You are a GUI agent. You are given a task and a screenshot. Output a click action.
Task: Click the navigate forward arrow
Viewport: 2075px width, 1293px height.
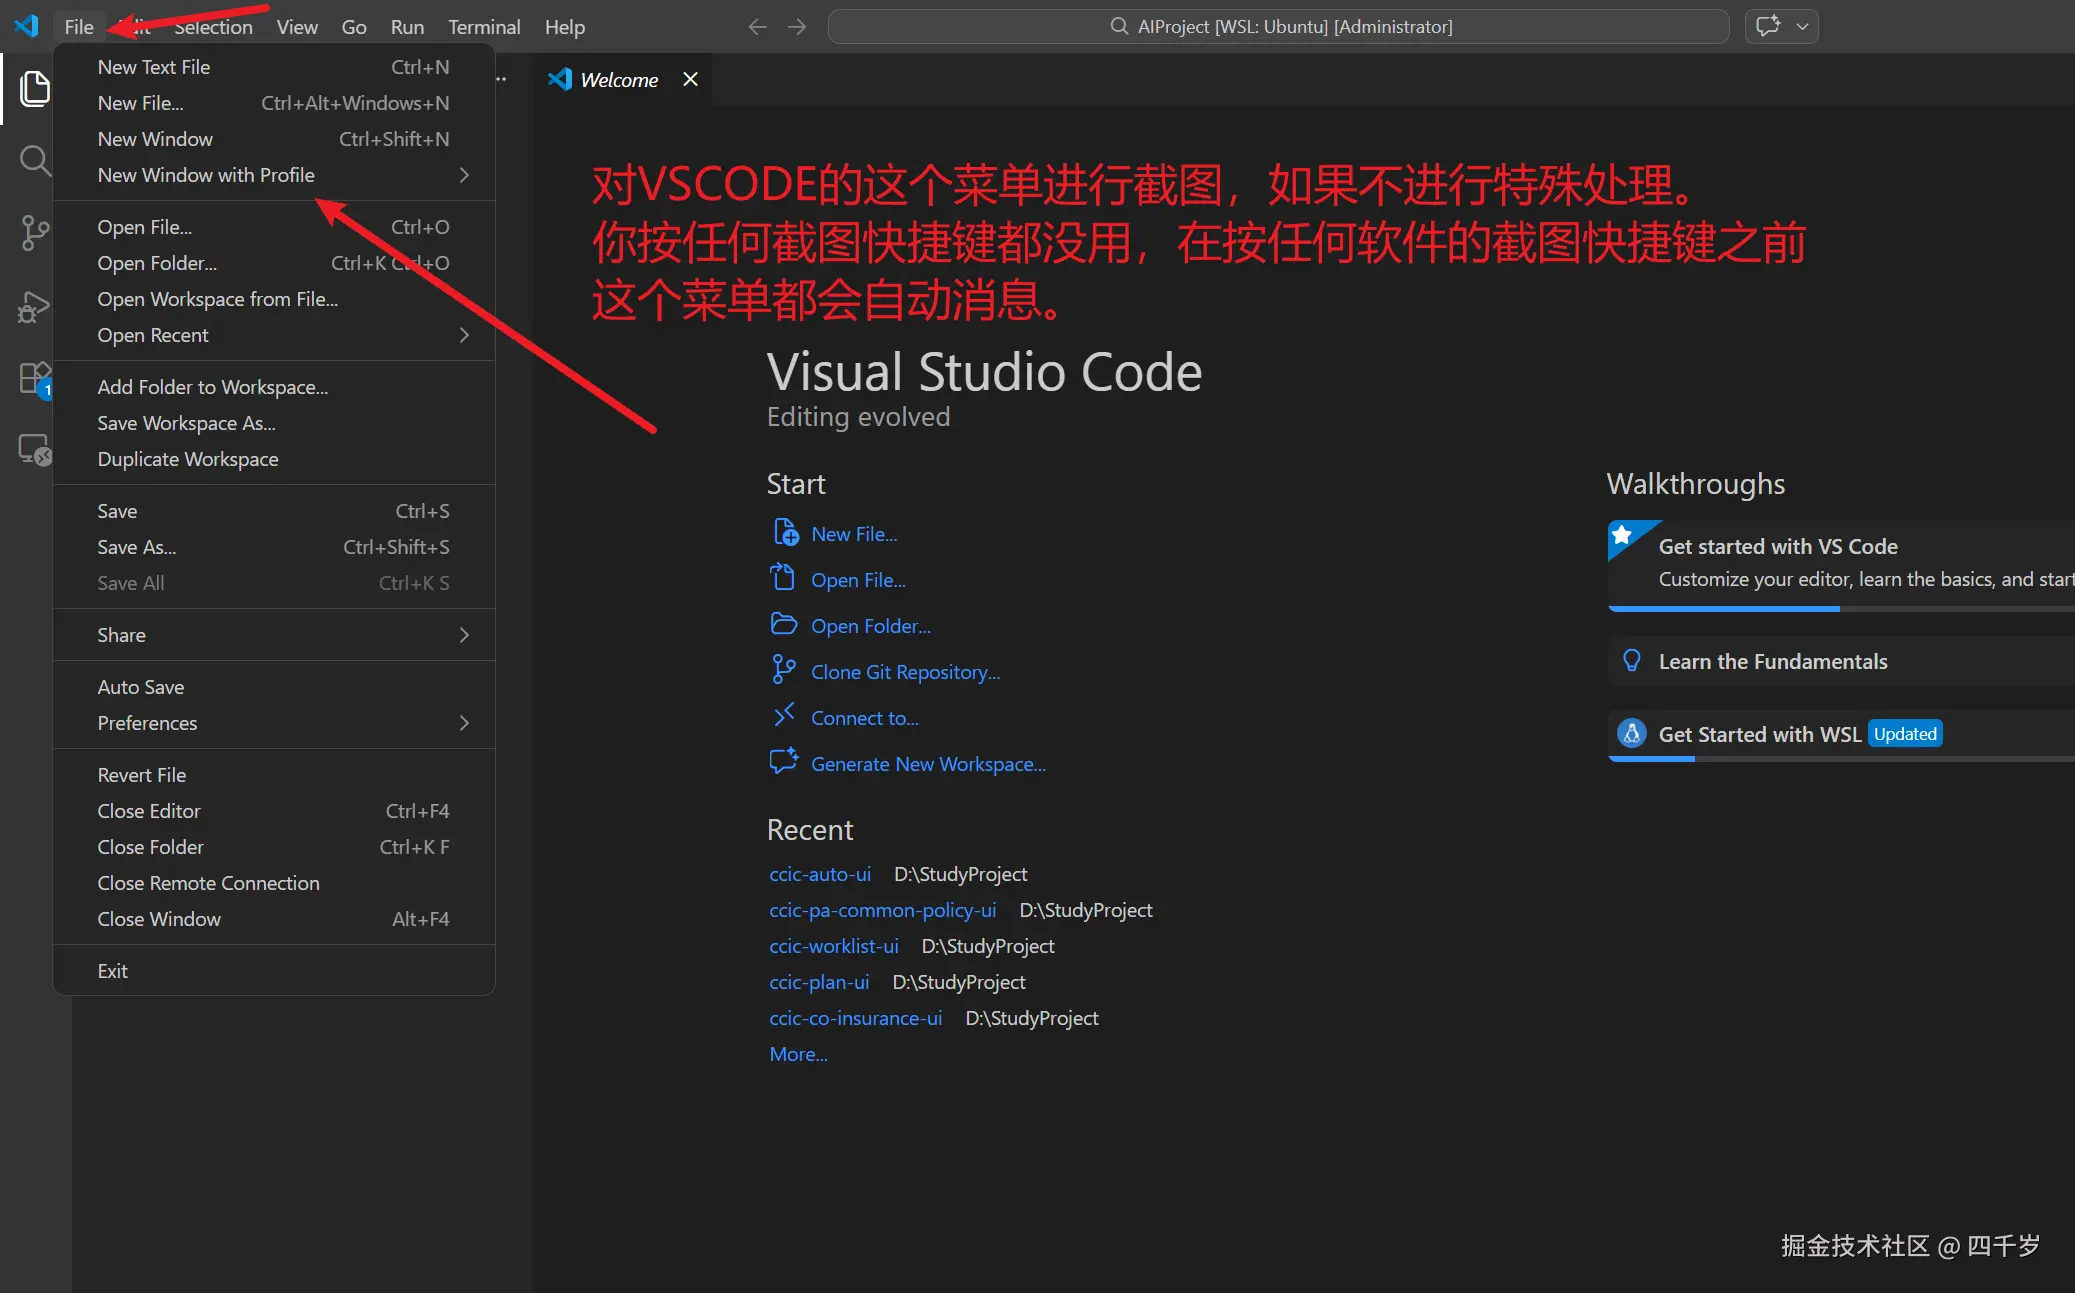[797, 27]
